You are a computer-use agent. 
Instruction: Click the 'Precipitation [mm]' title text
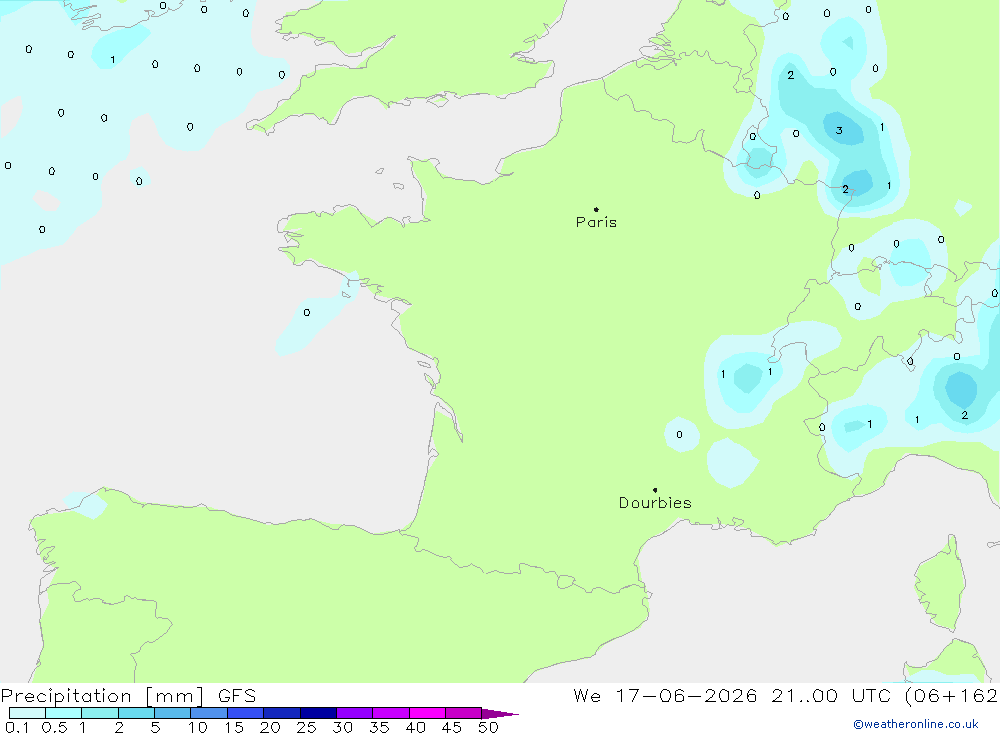tap(102, 696)
